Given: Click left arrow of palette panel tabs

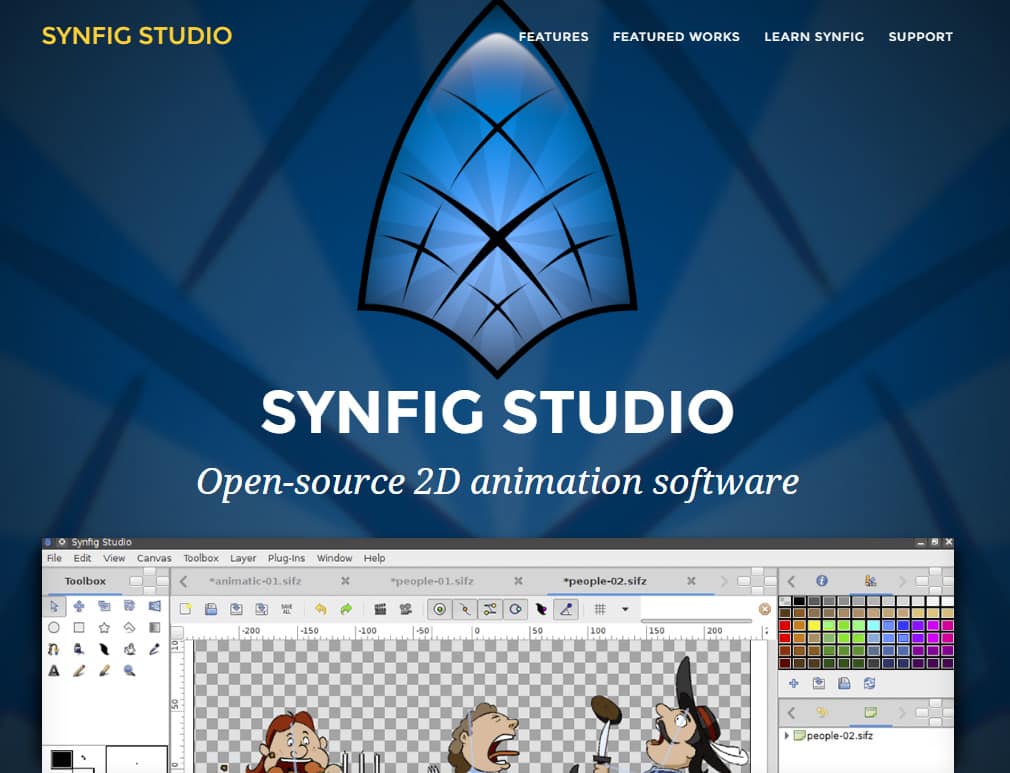Looking at the screenshot, I should 792,581.
